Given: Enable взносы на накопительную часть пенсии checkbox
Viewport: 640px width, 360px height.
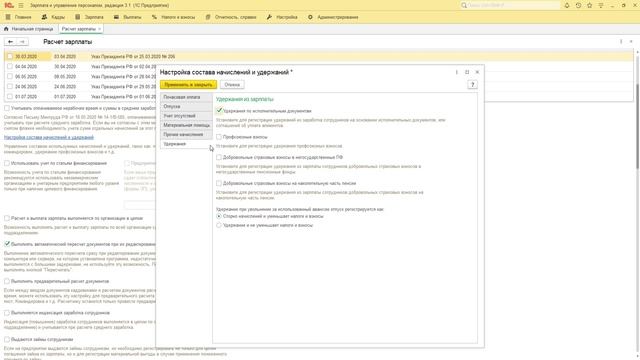Looking at the screenshot, I should point(219,183).
